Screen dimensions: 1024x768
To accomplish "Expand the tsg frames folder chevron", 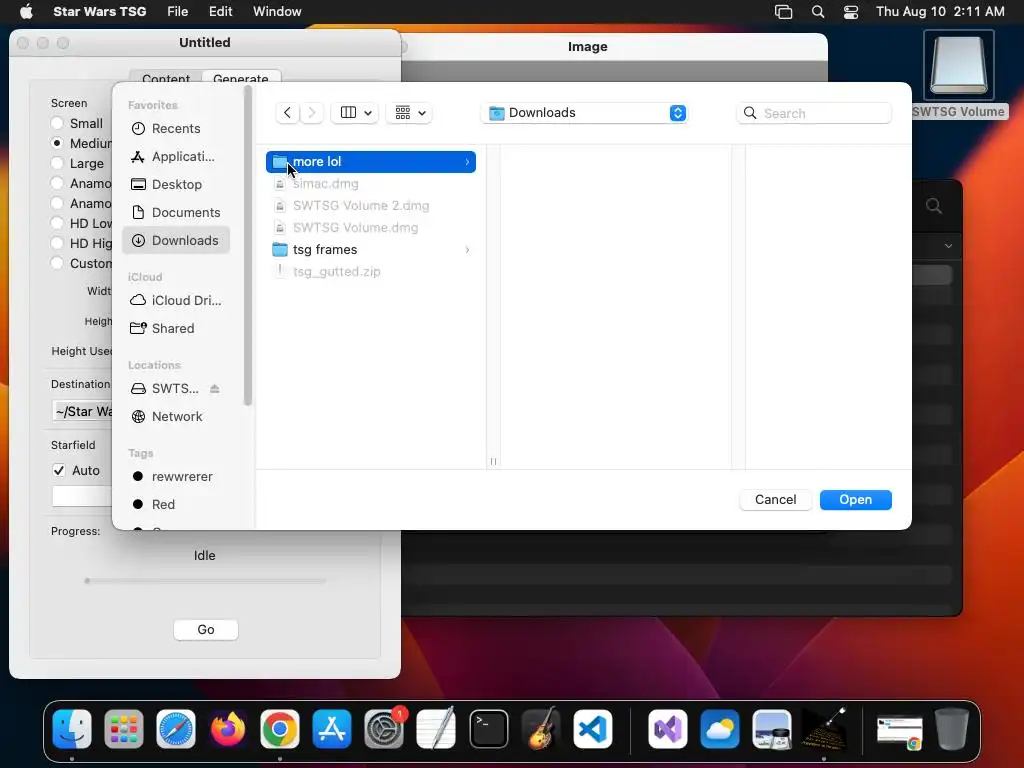I will (467, 249).
